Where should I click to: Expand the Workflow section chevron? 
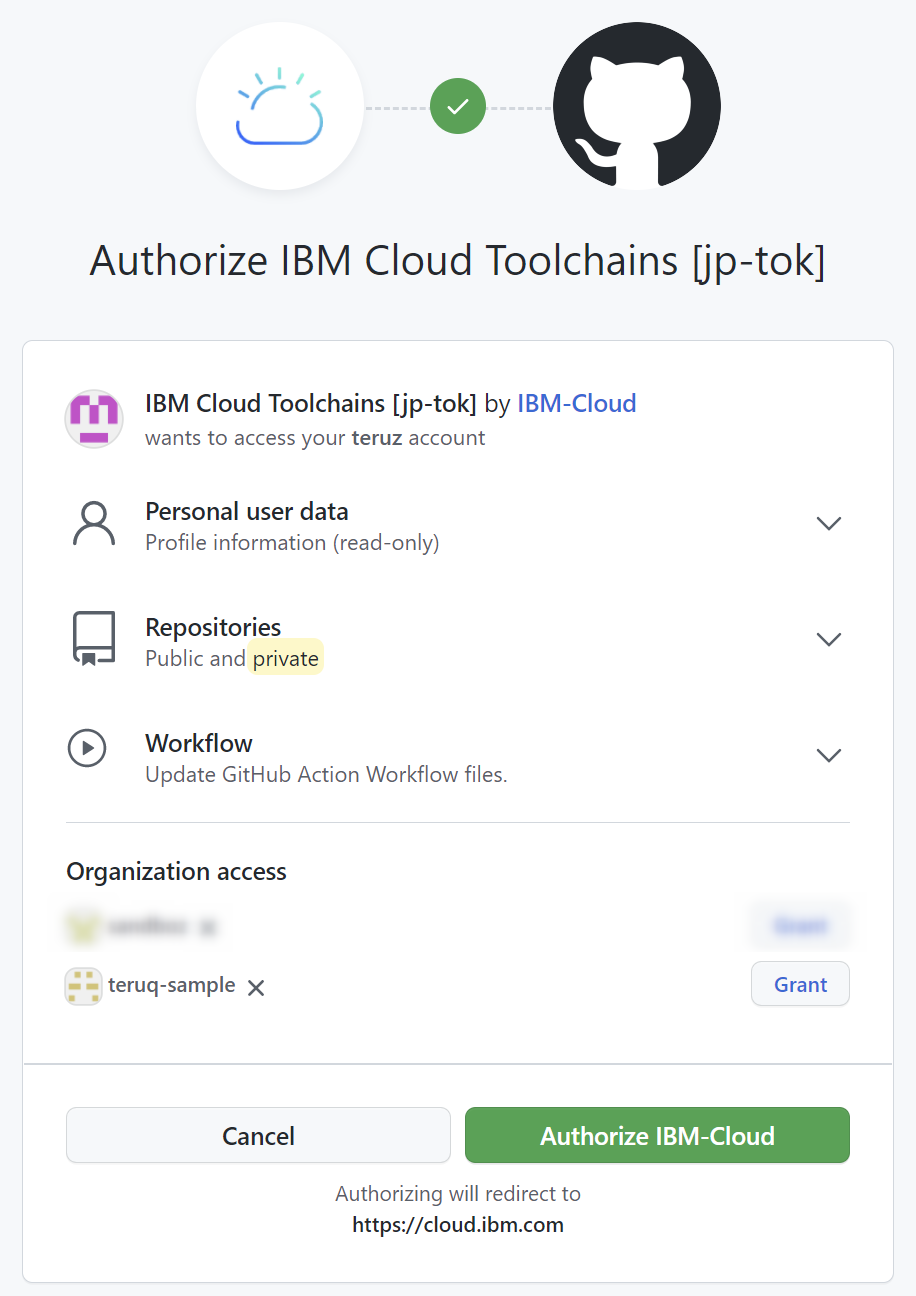tap(829, 755)
